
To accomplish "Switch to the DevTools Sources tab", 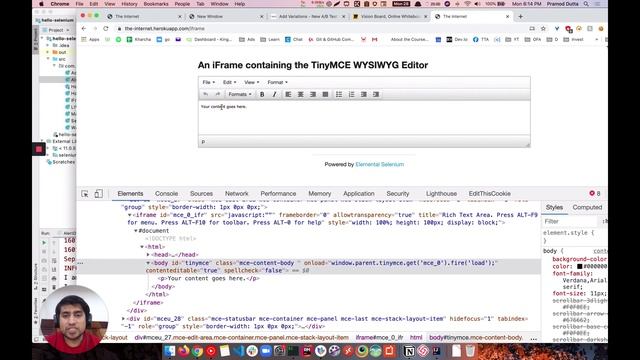I will (x=201, y=193).
